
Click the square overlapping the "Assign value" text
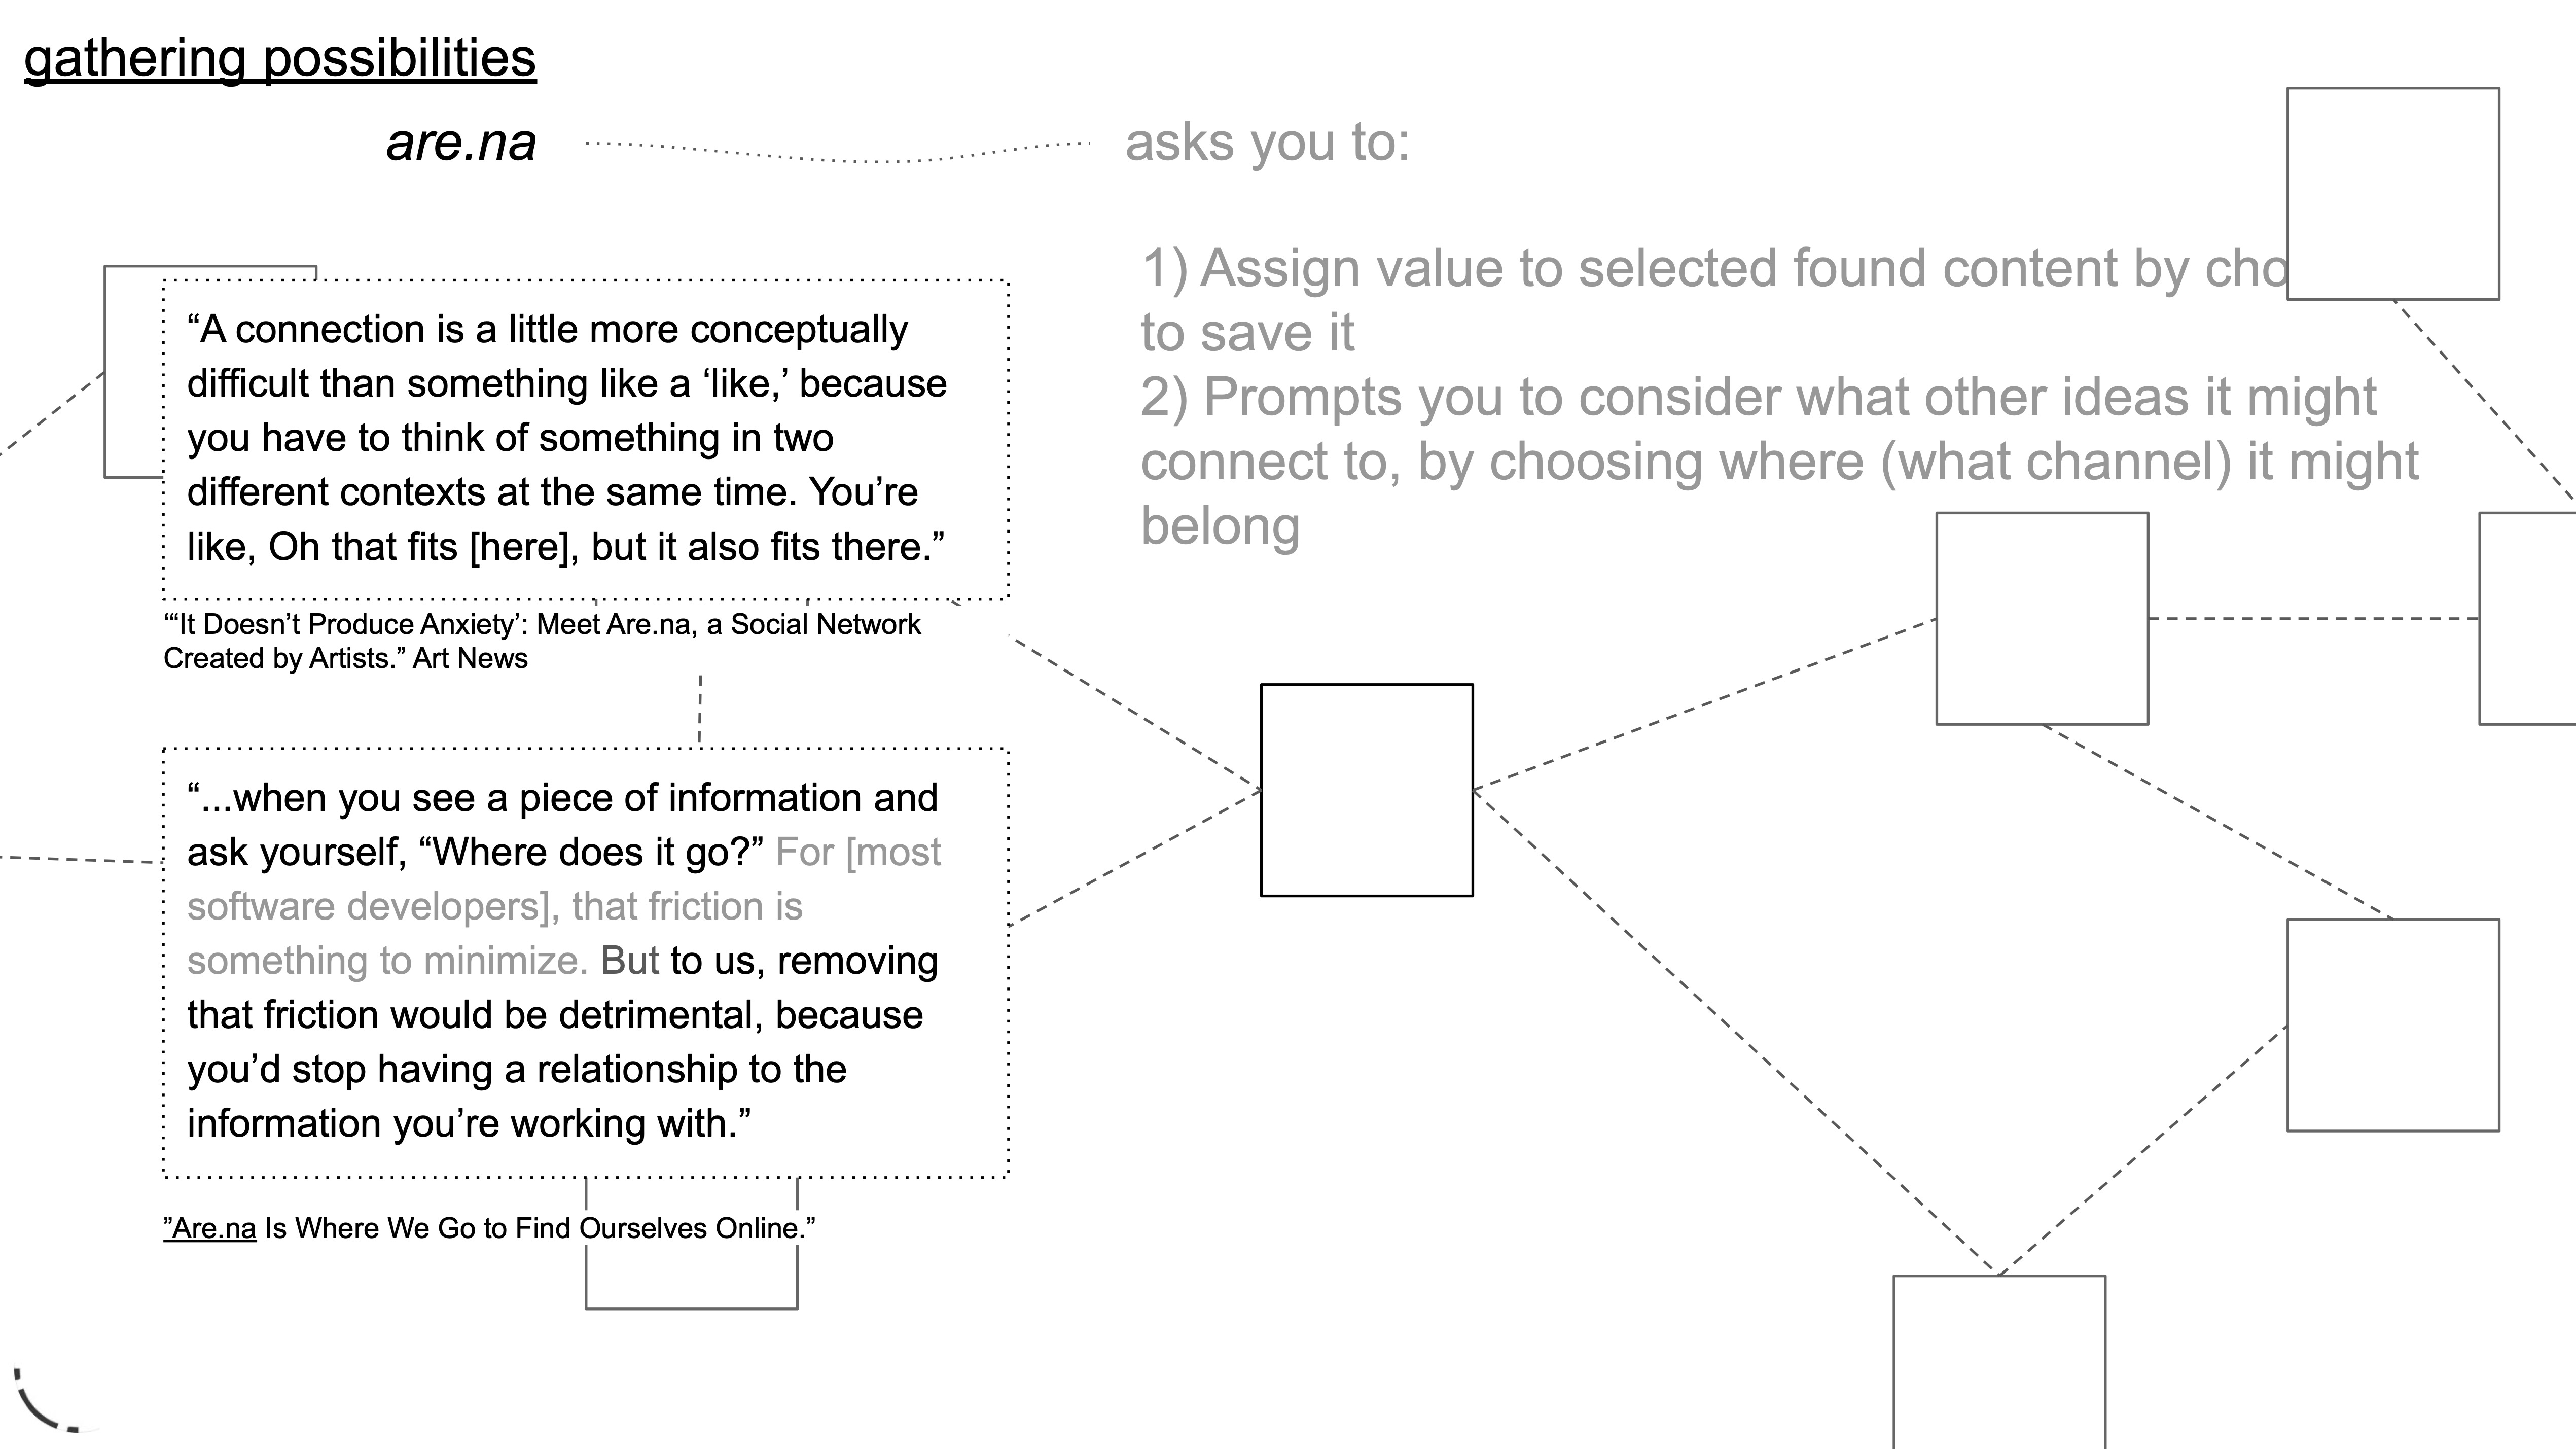point(2392,193)
